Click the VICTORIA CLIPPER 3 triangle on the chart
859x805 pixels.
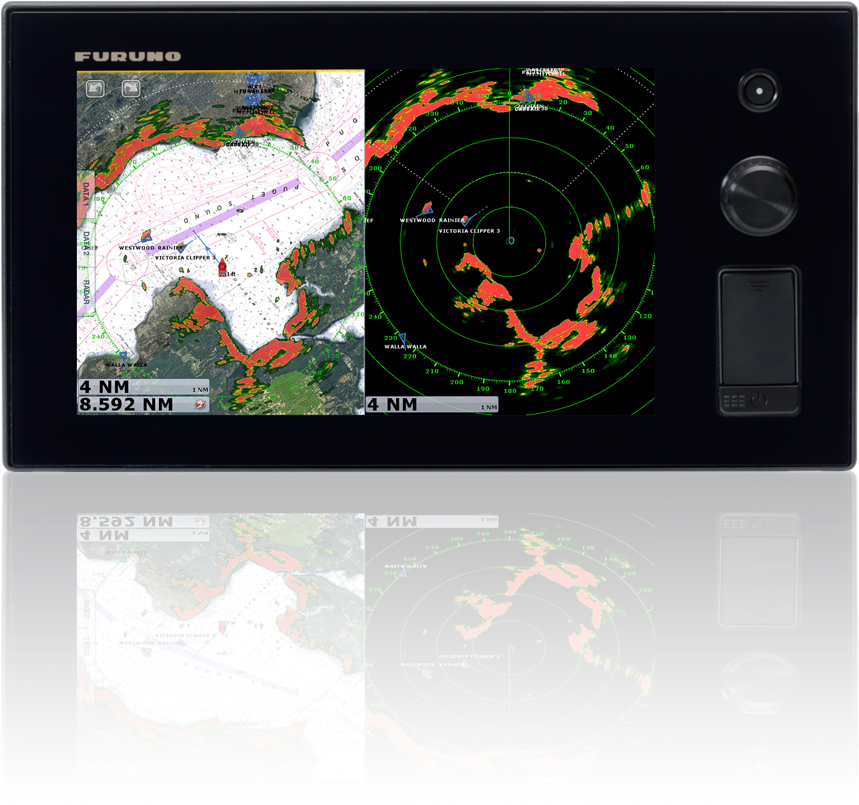point(181,248)
